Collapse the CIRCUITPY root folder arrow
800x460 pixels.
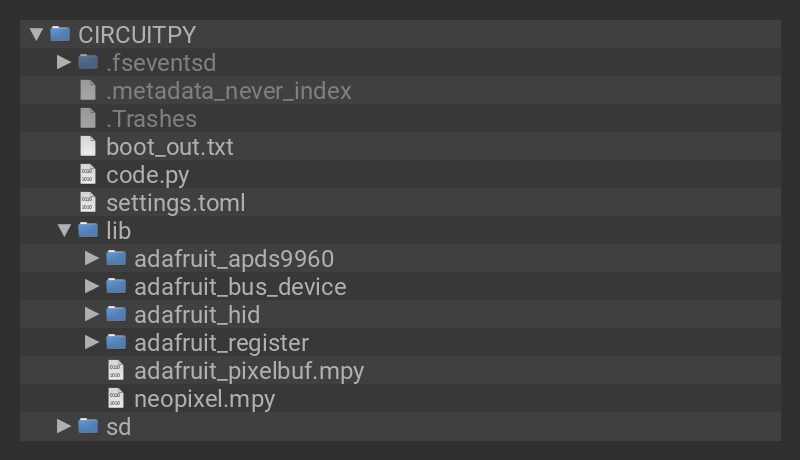(37, 34)
